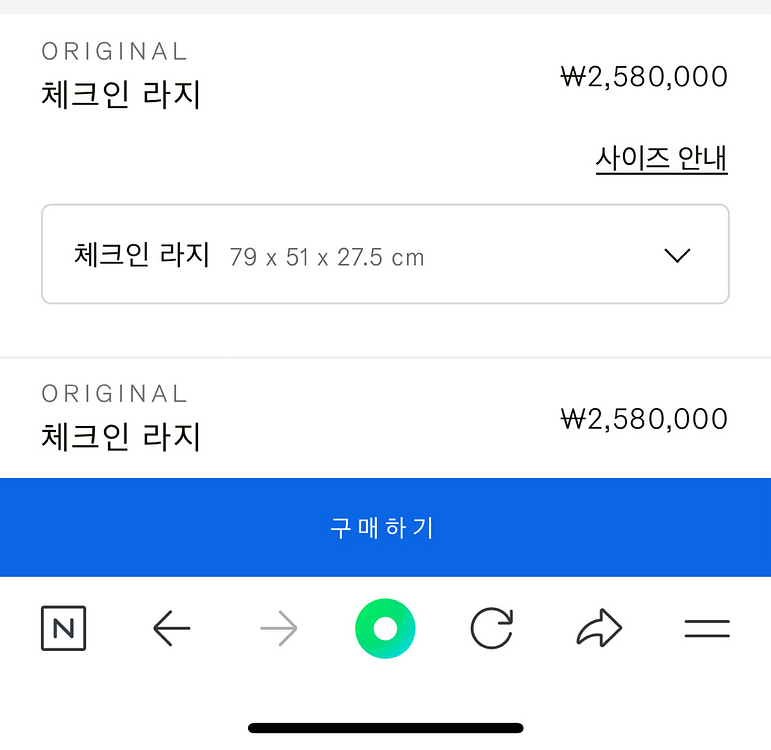Go forward with the right arrow
The image size is (771, 750).
(x=278, y=629)
